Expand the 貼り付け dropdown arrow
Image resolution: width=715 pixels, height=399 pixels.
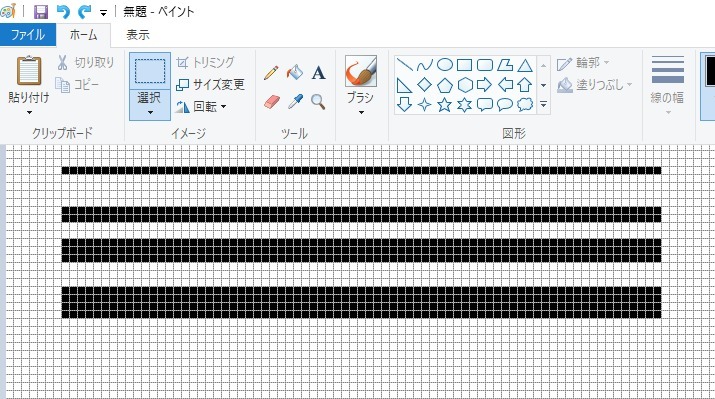[29, 112]
